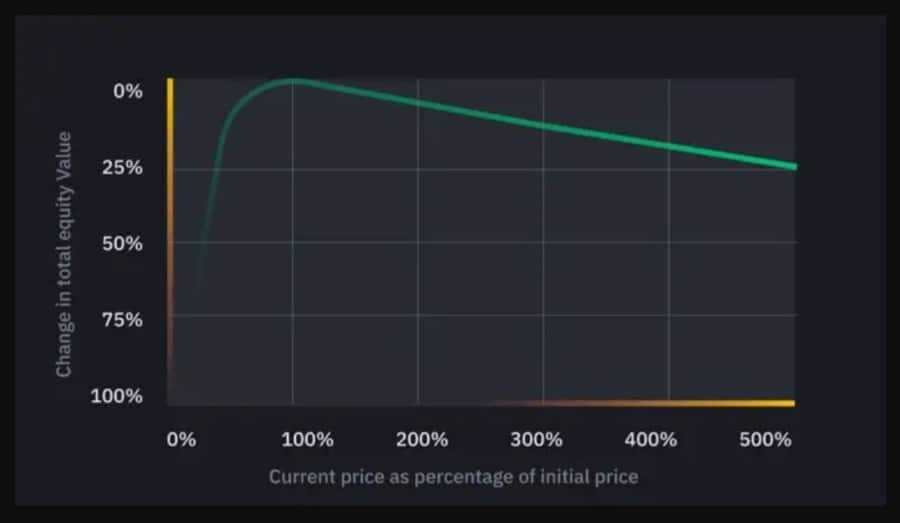This screenshot has height=523, width=900.
Task: Click the "Current price as percentage of initial price" title
Action: pyautogui.click(x=453, y=476)
